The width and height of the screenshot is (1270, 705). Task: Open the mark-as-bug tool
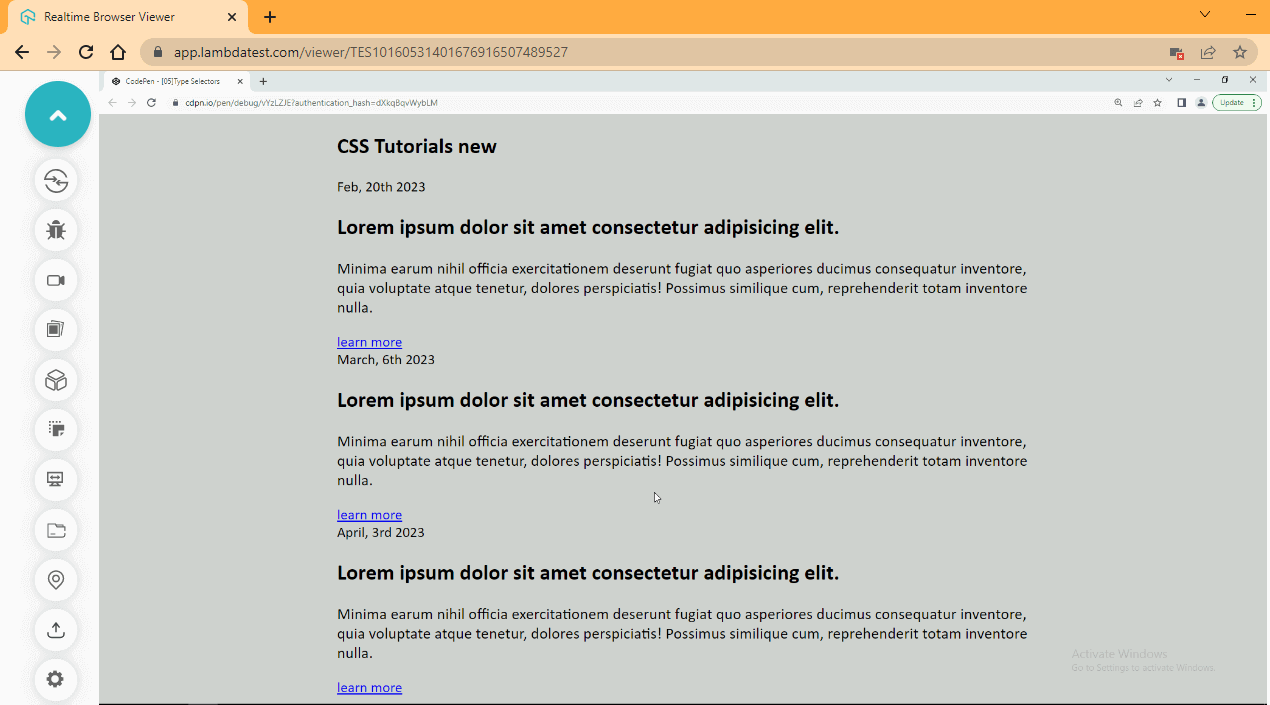point(56,230)
